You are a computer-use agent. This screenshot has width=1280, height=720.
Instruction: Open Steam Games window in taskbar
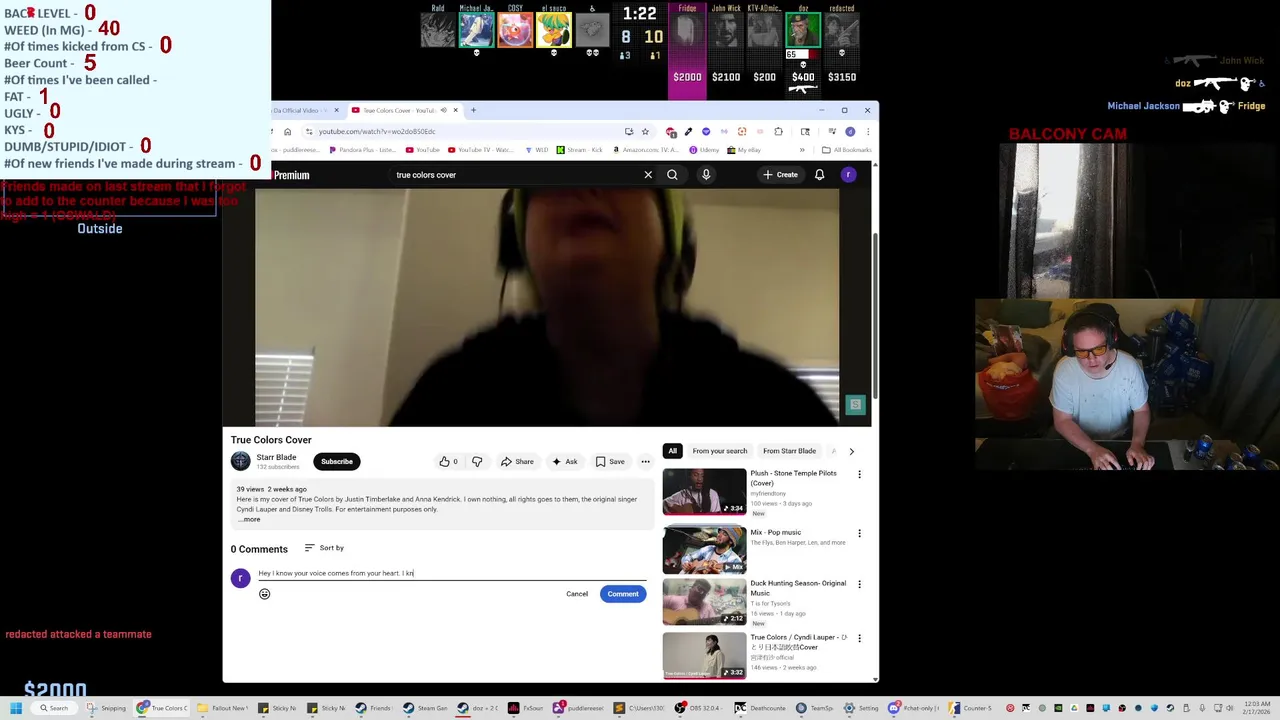coord(425,708)
